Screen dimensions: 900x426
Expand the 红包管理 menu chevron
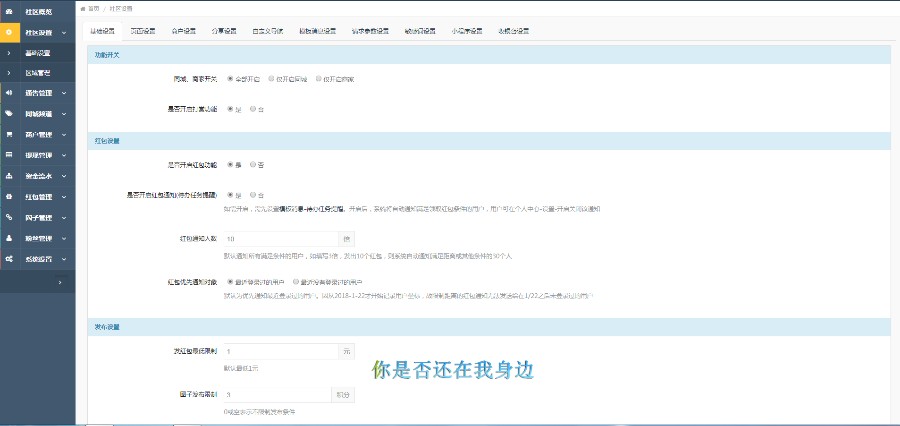(x=64, y=197)
